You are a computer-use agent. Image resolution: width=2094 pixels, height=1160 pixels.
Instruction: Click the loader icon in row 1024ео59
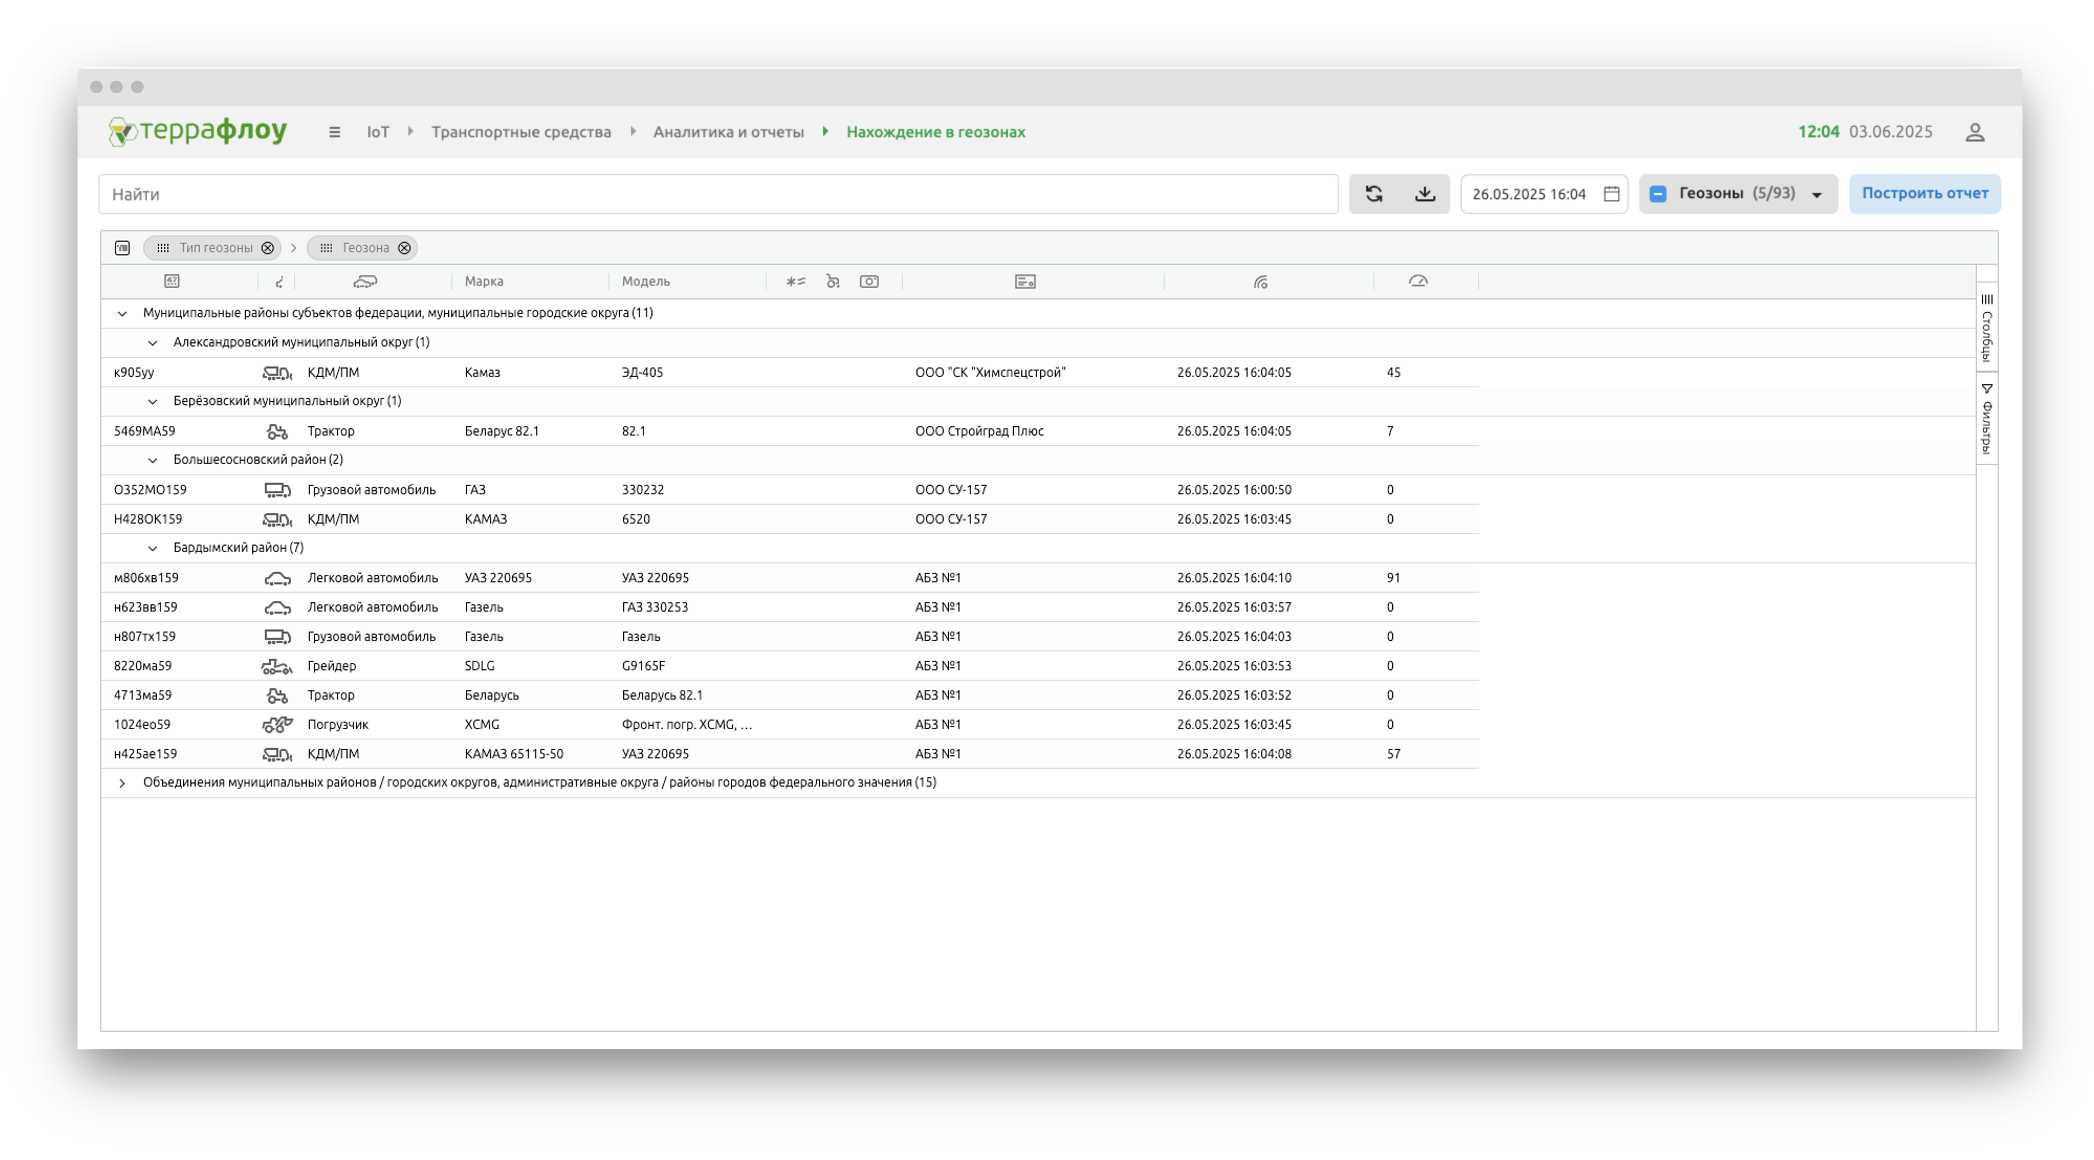tap(277, 725)
